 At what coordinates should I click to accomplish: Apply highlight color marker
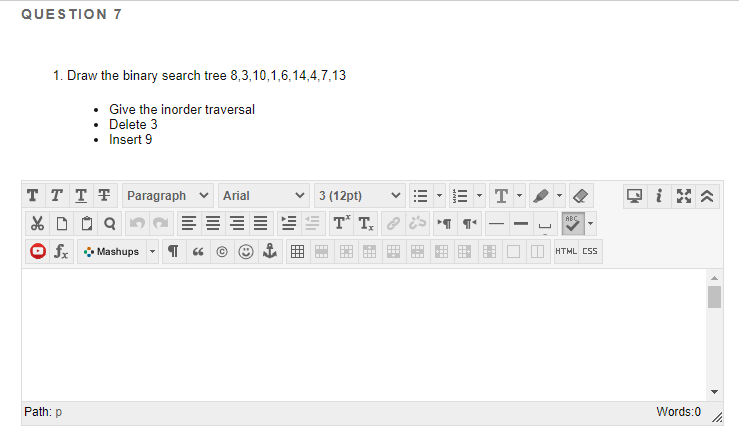(541, 196)
